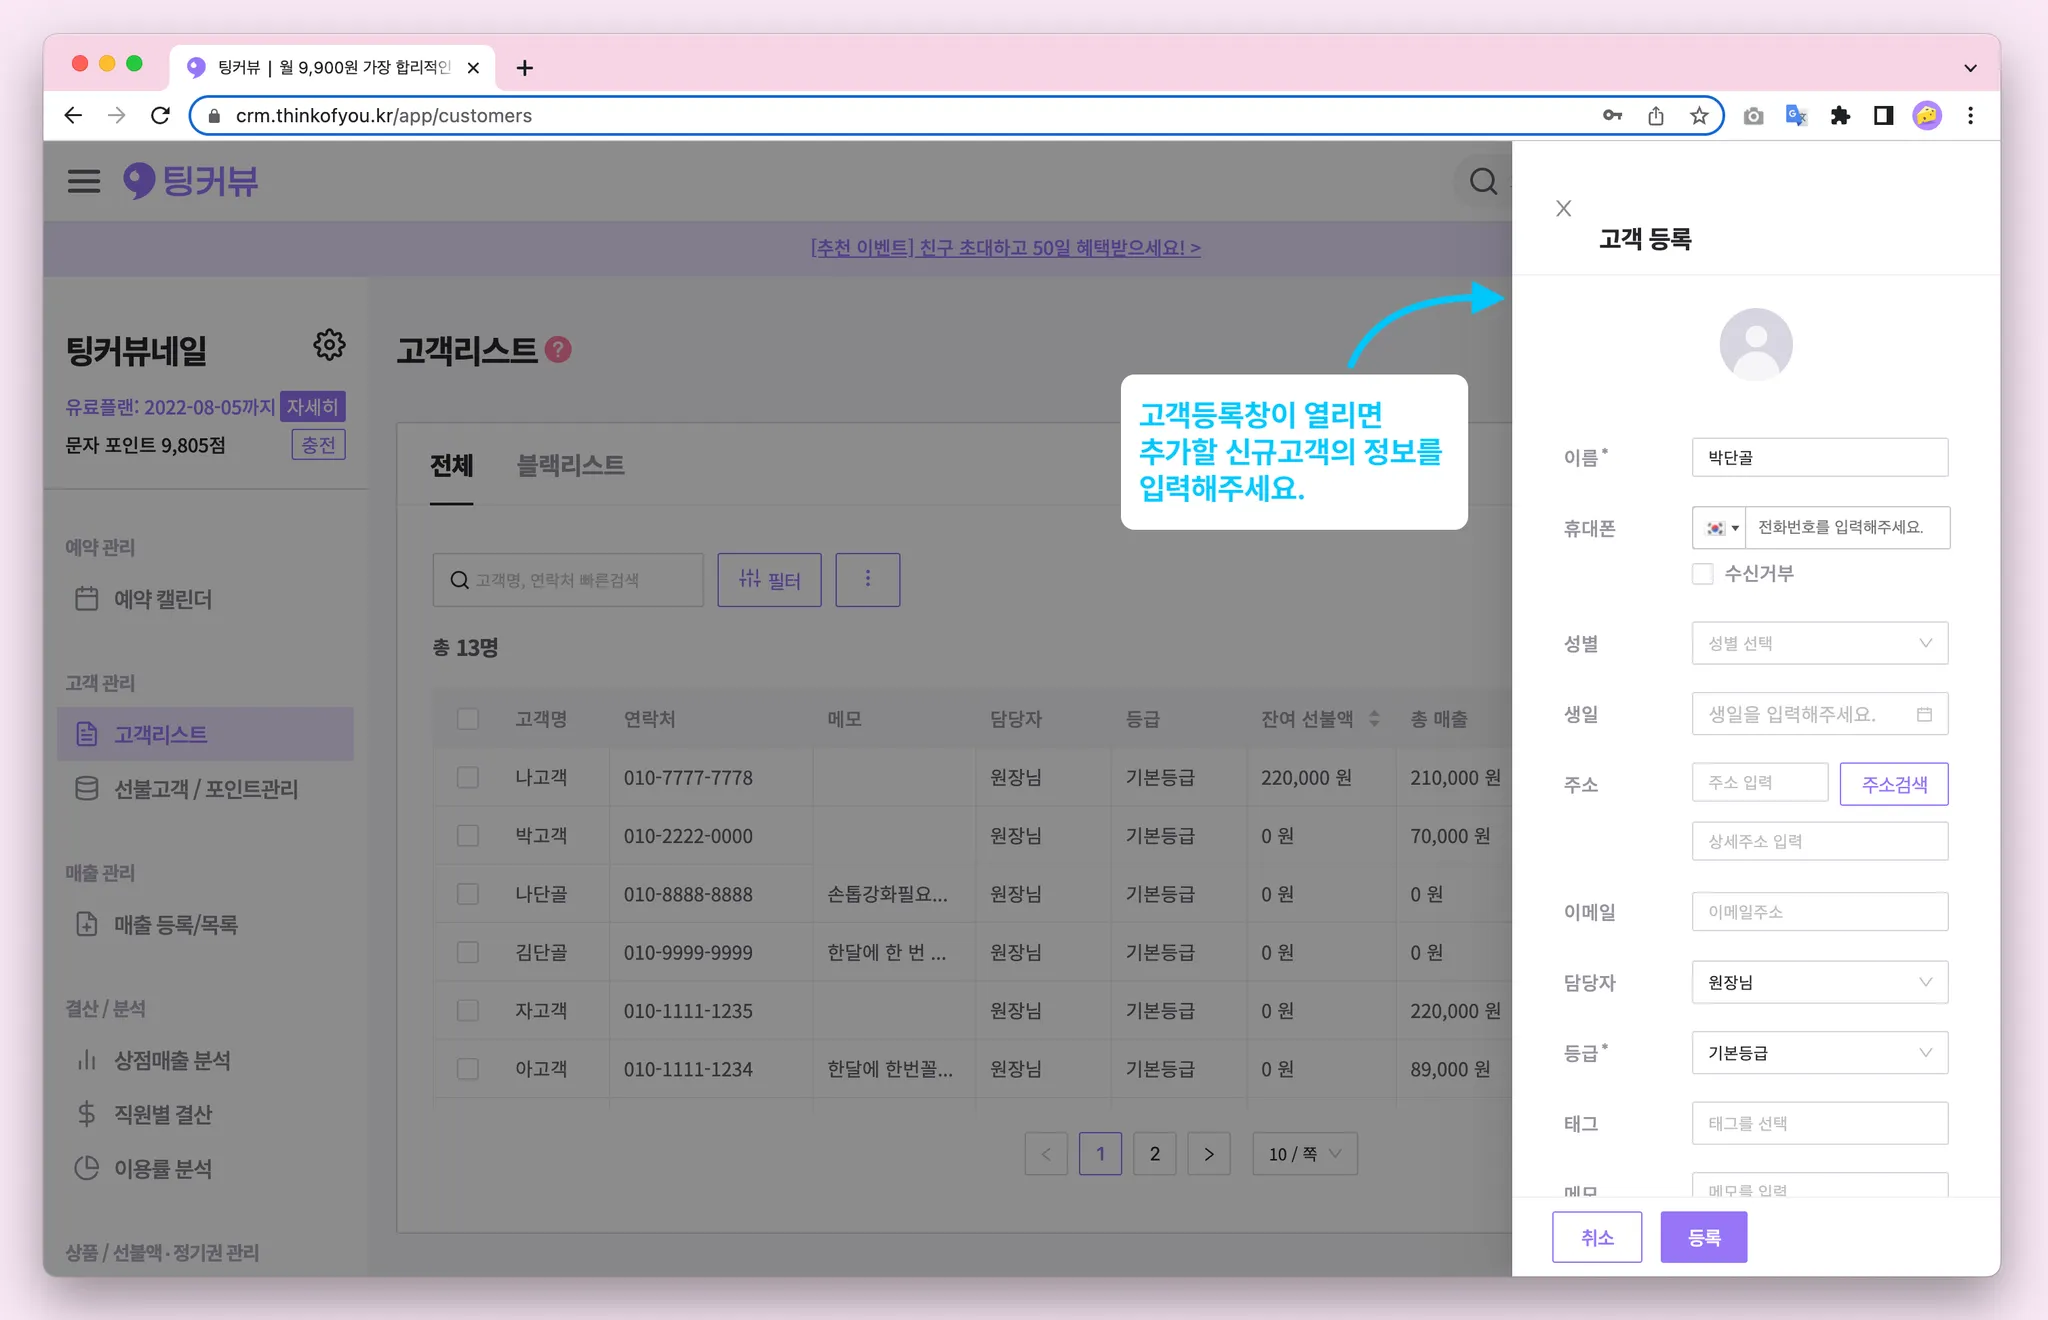Click the search magnifier icon in header
Image resolution: width=2048 pixels, height=1320 pixels.
pos(1483,181)
